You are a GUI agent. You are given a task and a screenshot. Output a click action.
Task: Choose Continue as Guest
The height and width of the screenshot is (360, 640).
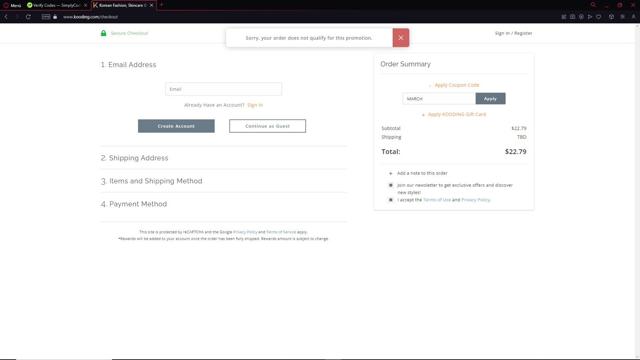[x=267, y=126]
